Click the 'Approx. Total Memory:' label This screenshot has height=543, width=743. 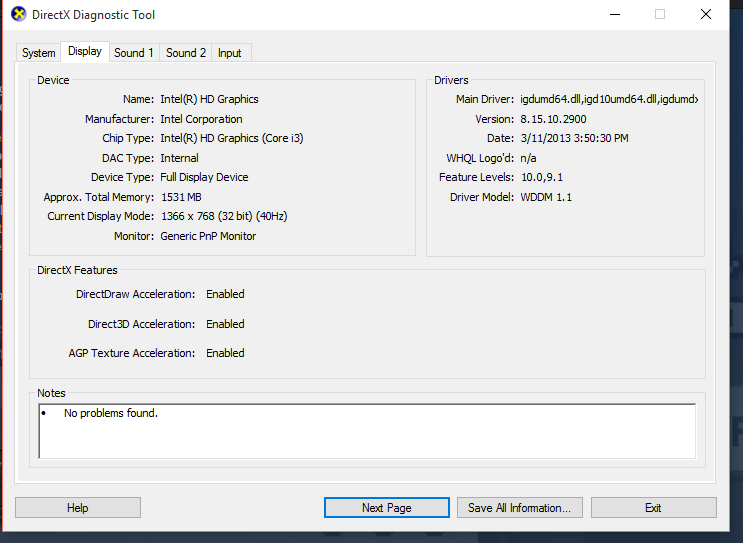pyautogui.click(x=99, y=197)
